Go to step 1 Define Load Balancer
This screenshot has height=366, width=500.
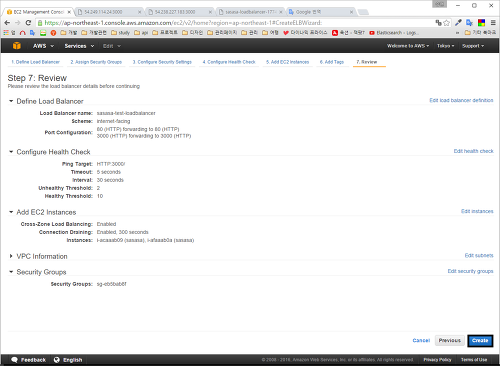click(35, 62)
